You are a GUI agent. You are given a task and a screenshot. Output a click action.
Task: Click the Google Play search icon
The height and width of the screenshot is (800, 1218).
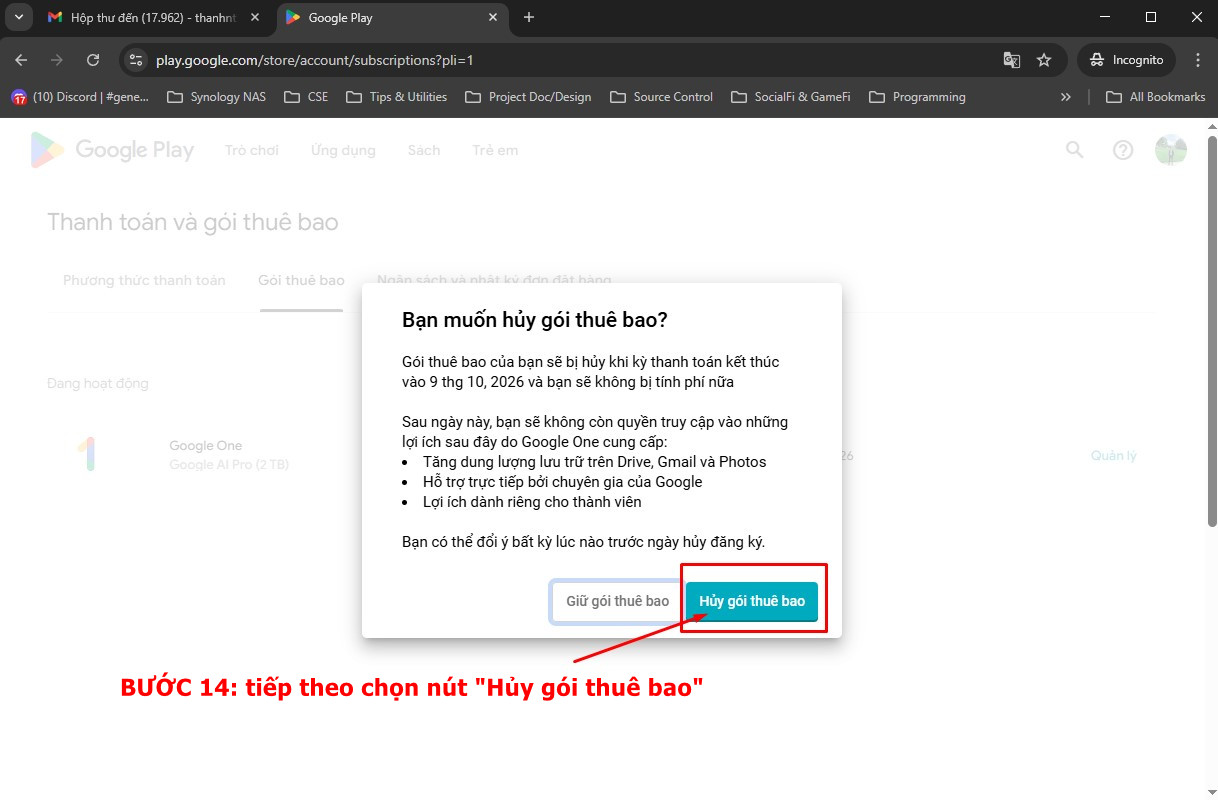click(1074, 150)
